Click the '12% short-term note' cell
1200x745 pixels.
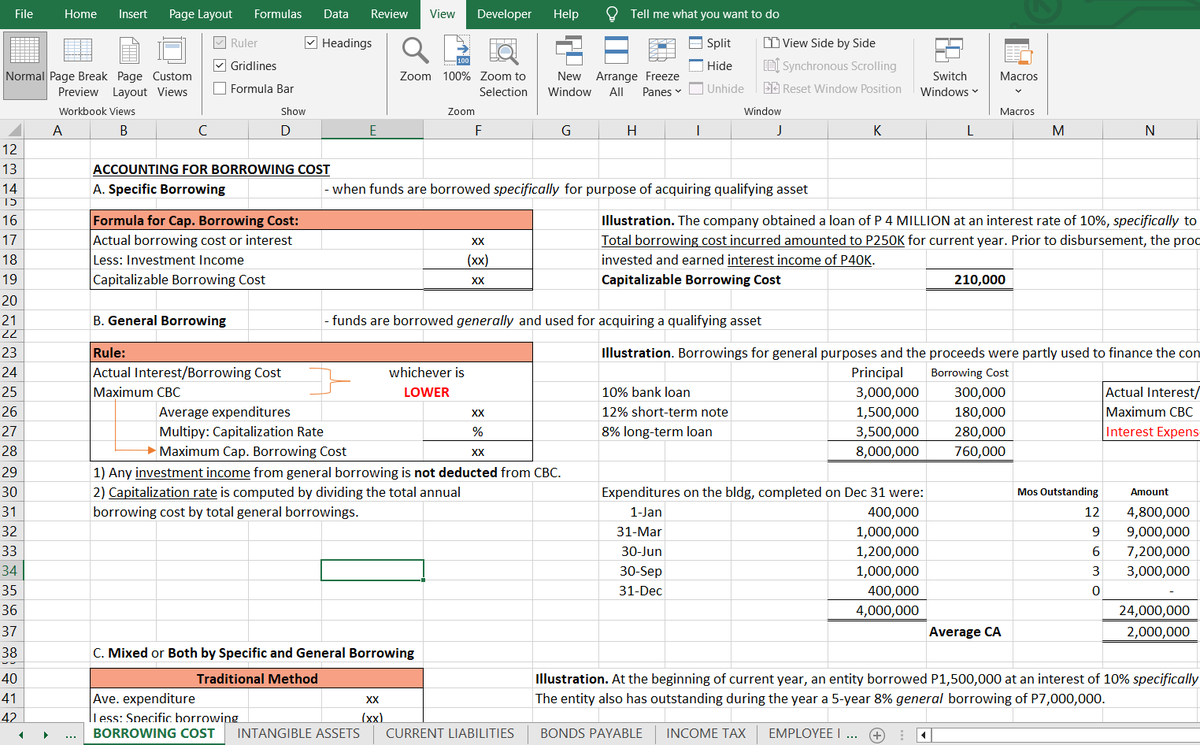[664, 412]
